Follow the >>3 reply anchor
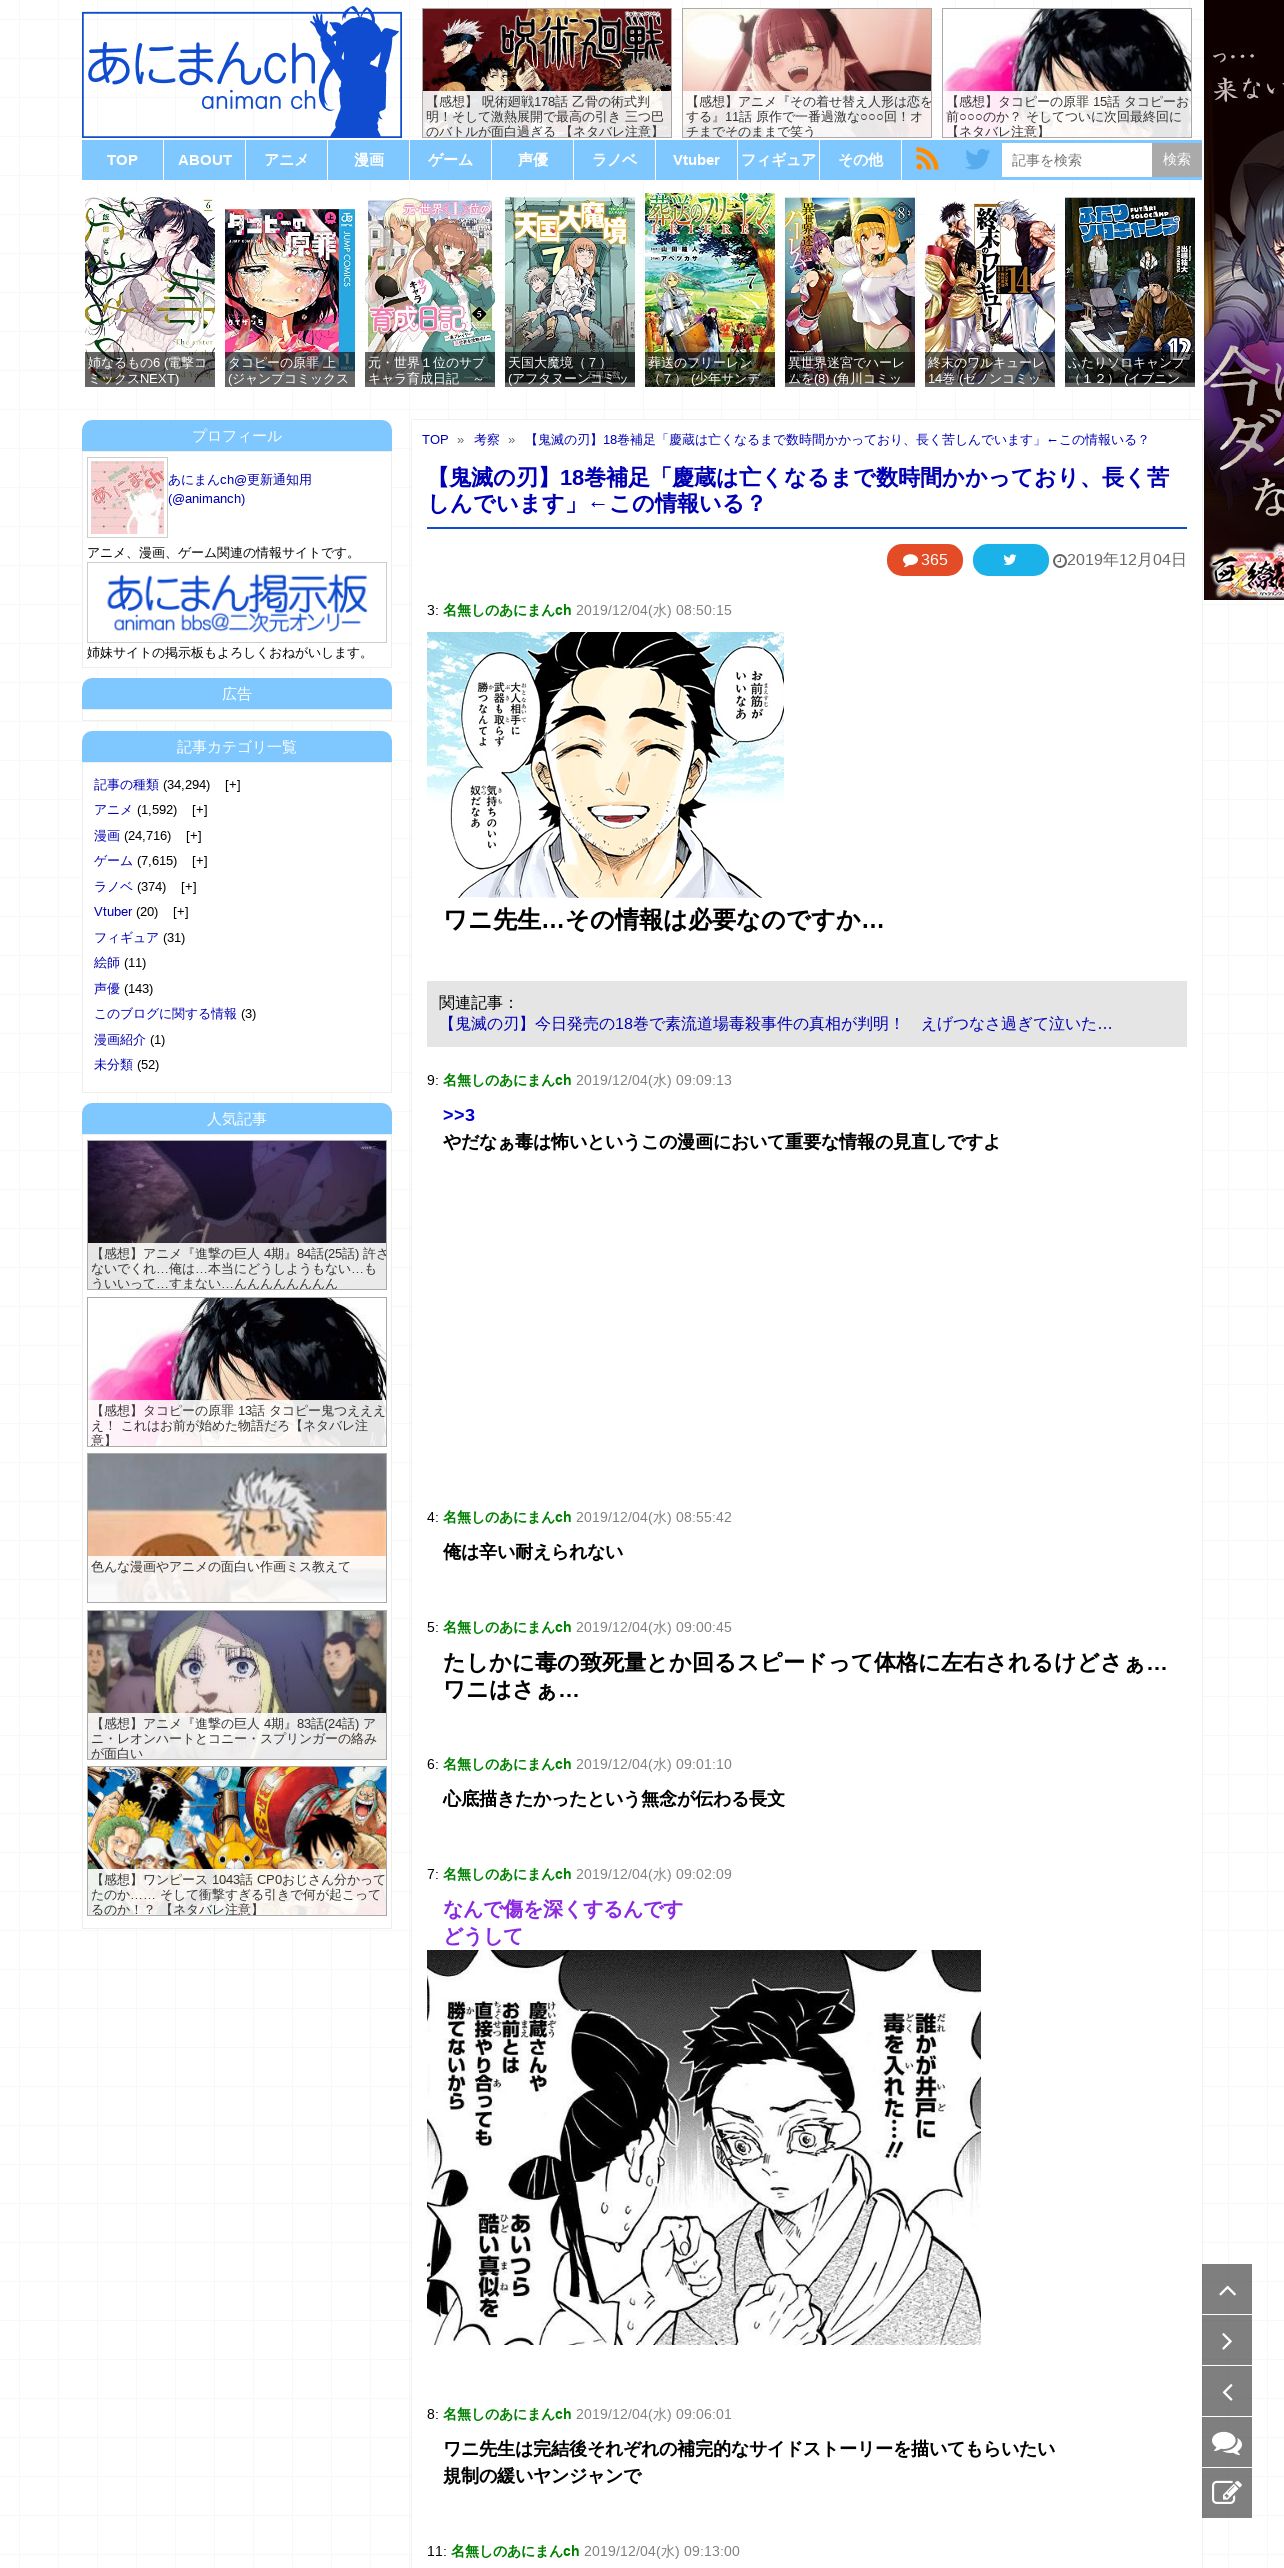 pos(459,1115)
